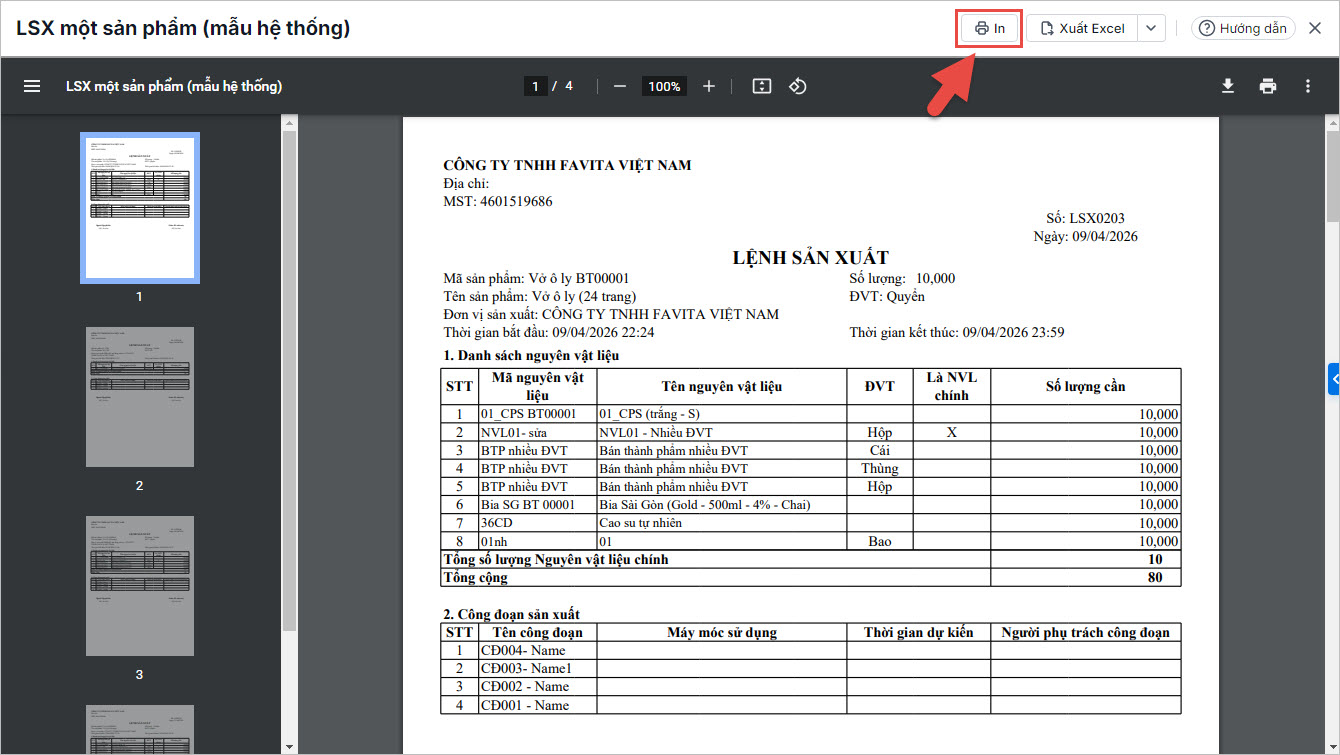The image size is (1340, 755).
Task: Click the Người phụ trách công đoạn column header
Action: click(x=1086, y=632)
